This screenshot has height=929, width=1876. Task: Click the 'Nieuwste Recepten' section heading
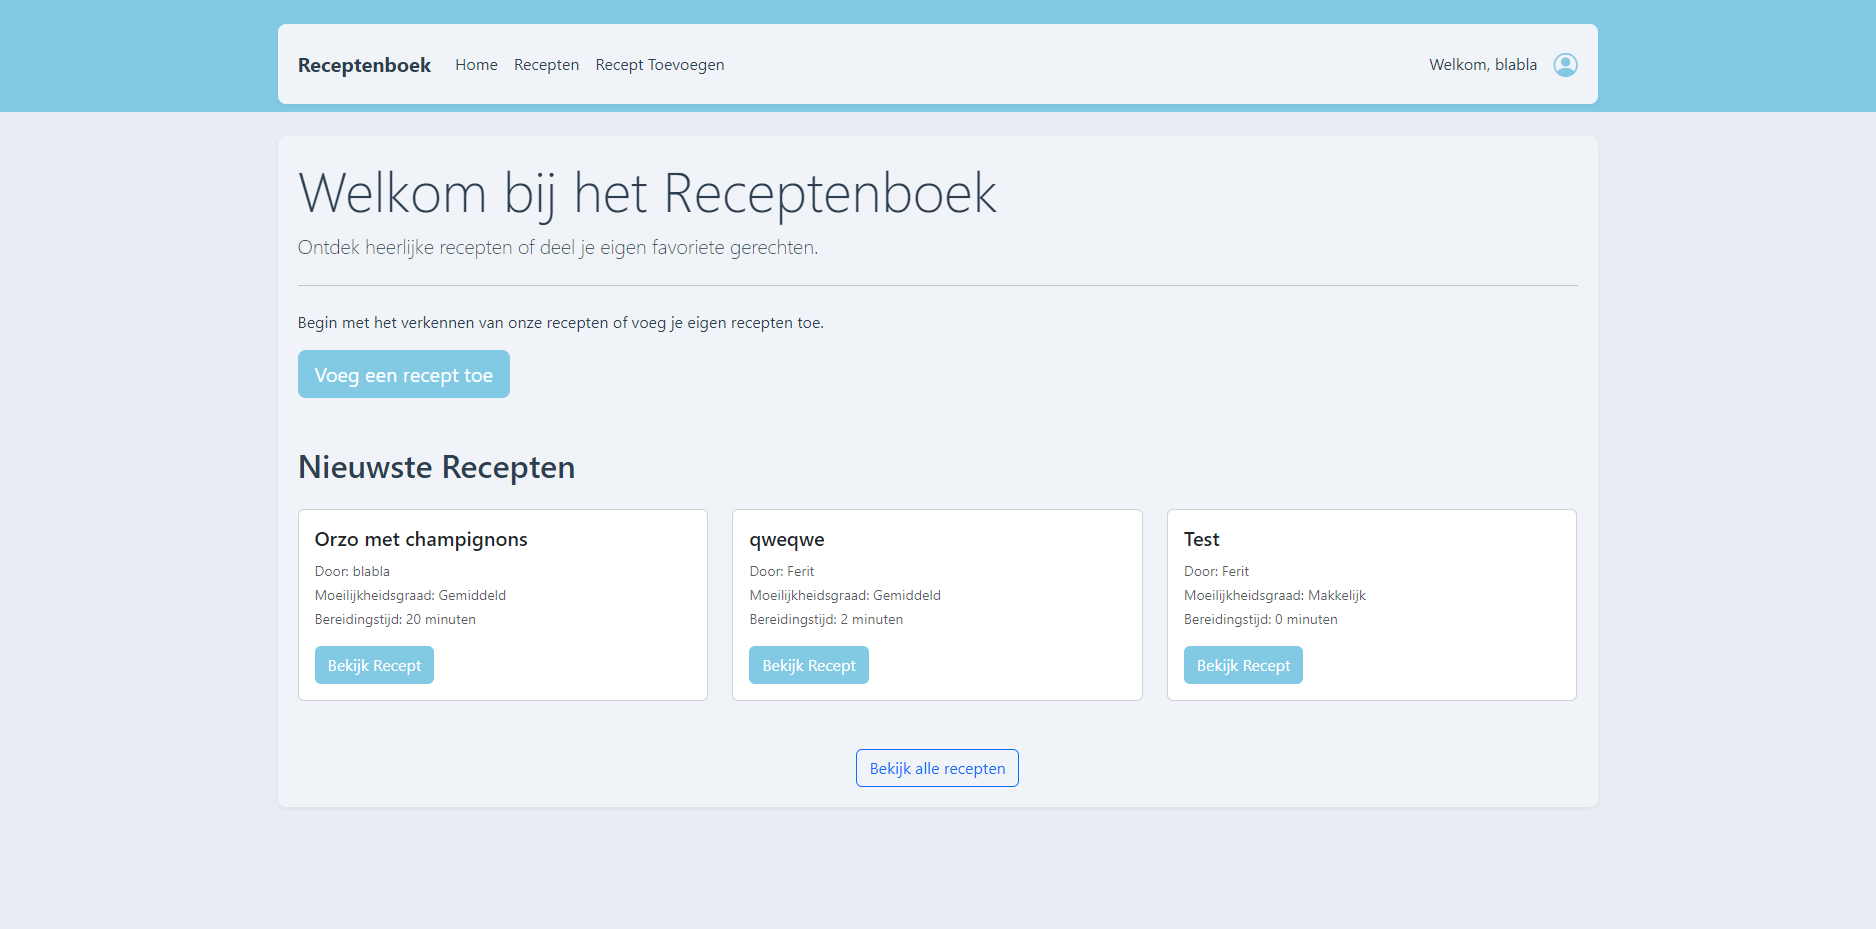436,467
